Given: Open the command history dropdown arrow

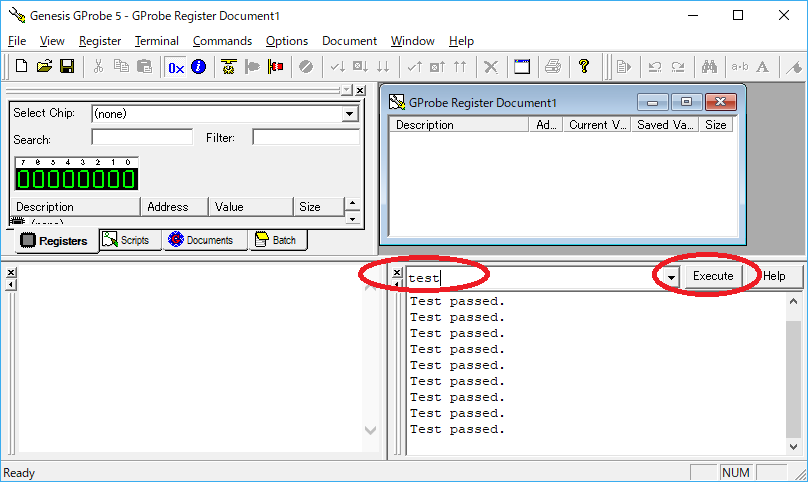Looking at the screenshot, I should coord(670,277).
